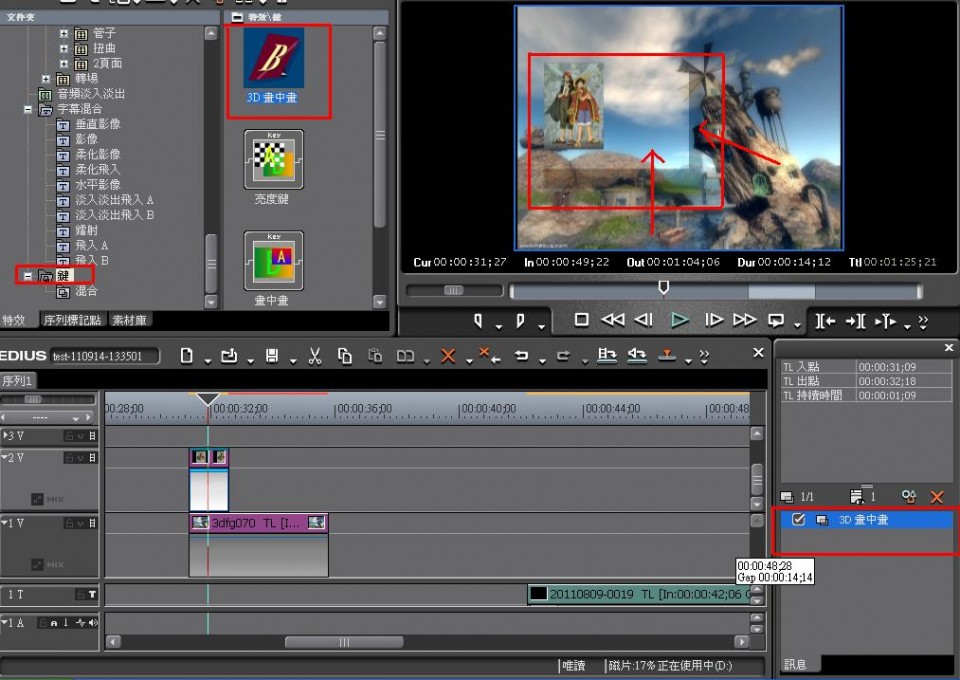Toggle the lock on the 2 V track
The height and width of the screenshot is (680, 960).
[69, 458]
